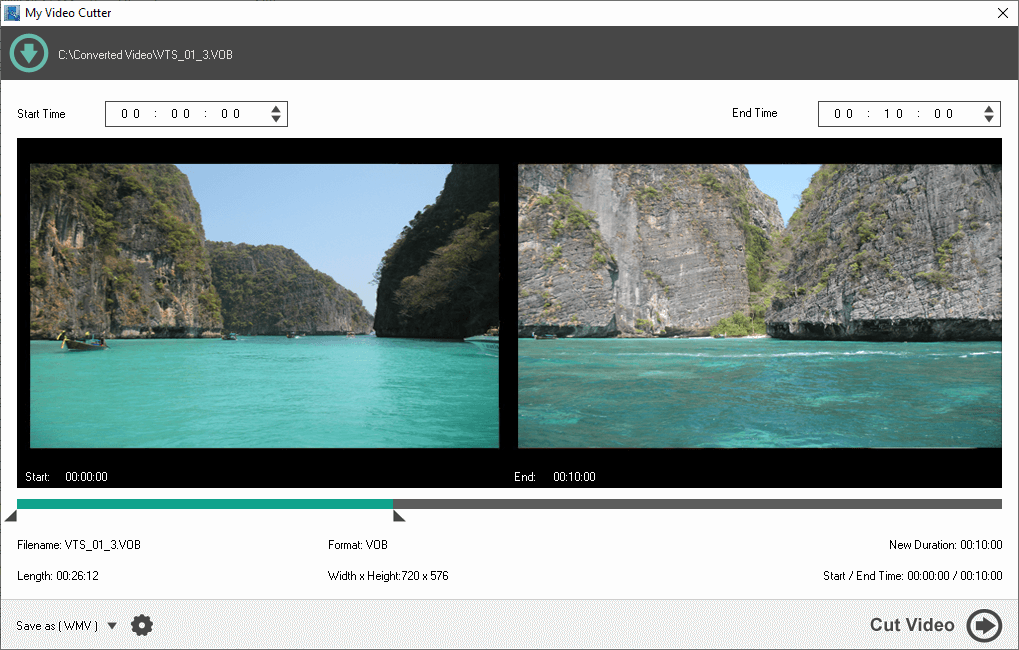Click the start triangle marker under the timeline
This screenshot has width=1019, height=650.
[11, 517]
